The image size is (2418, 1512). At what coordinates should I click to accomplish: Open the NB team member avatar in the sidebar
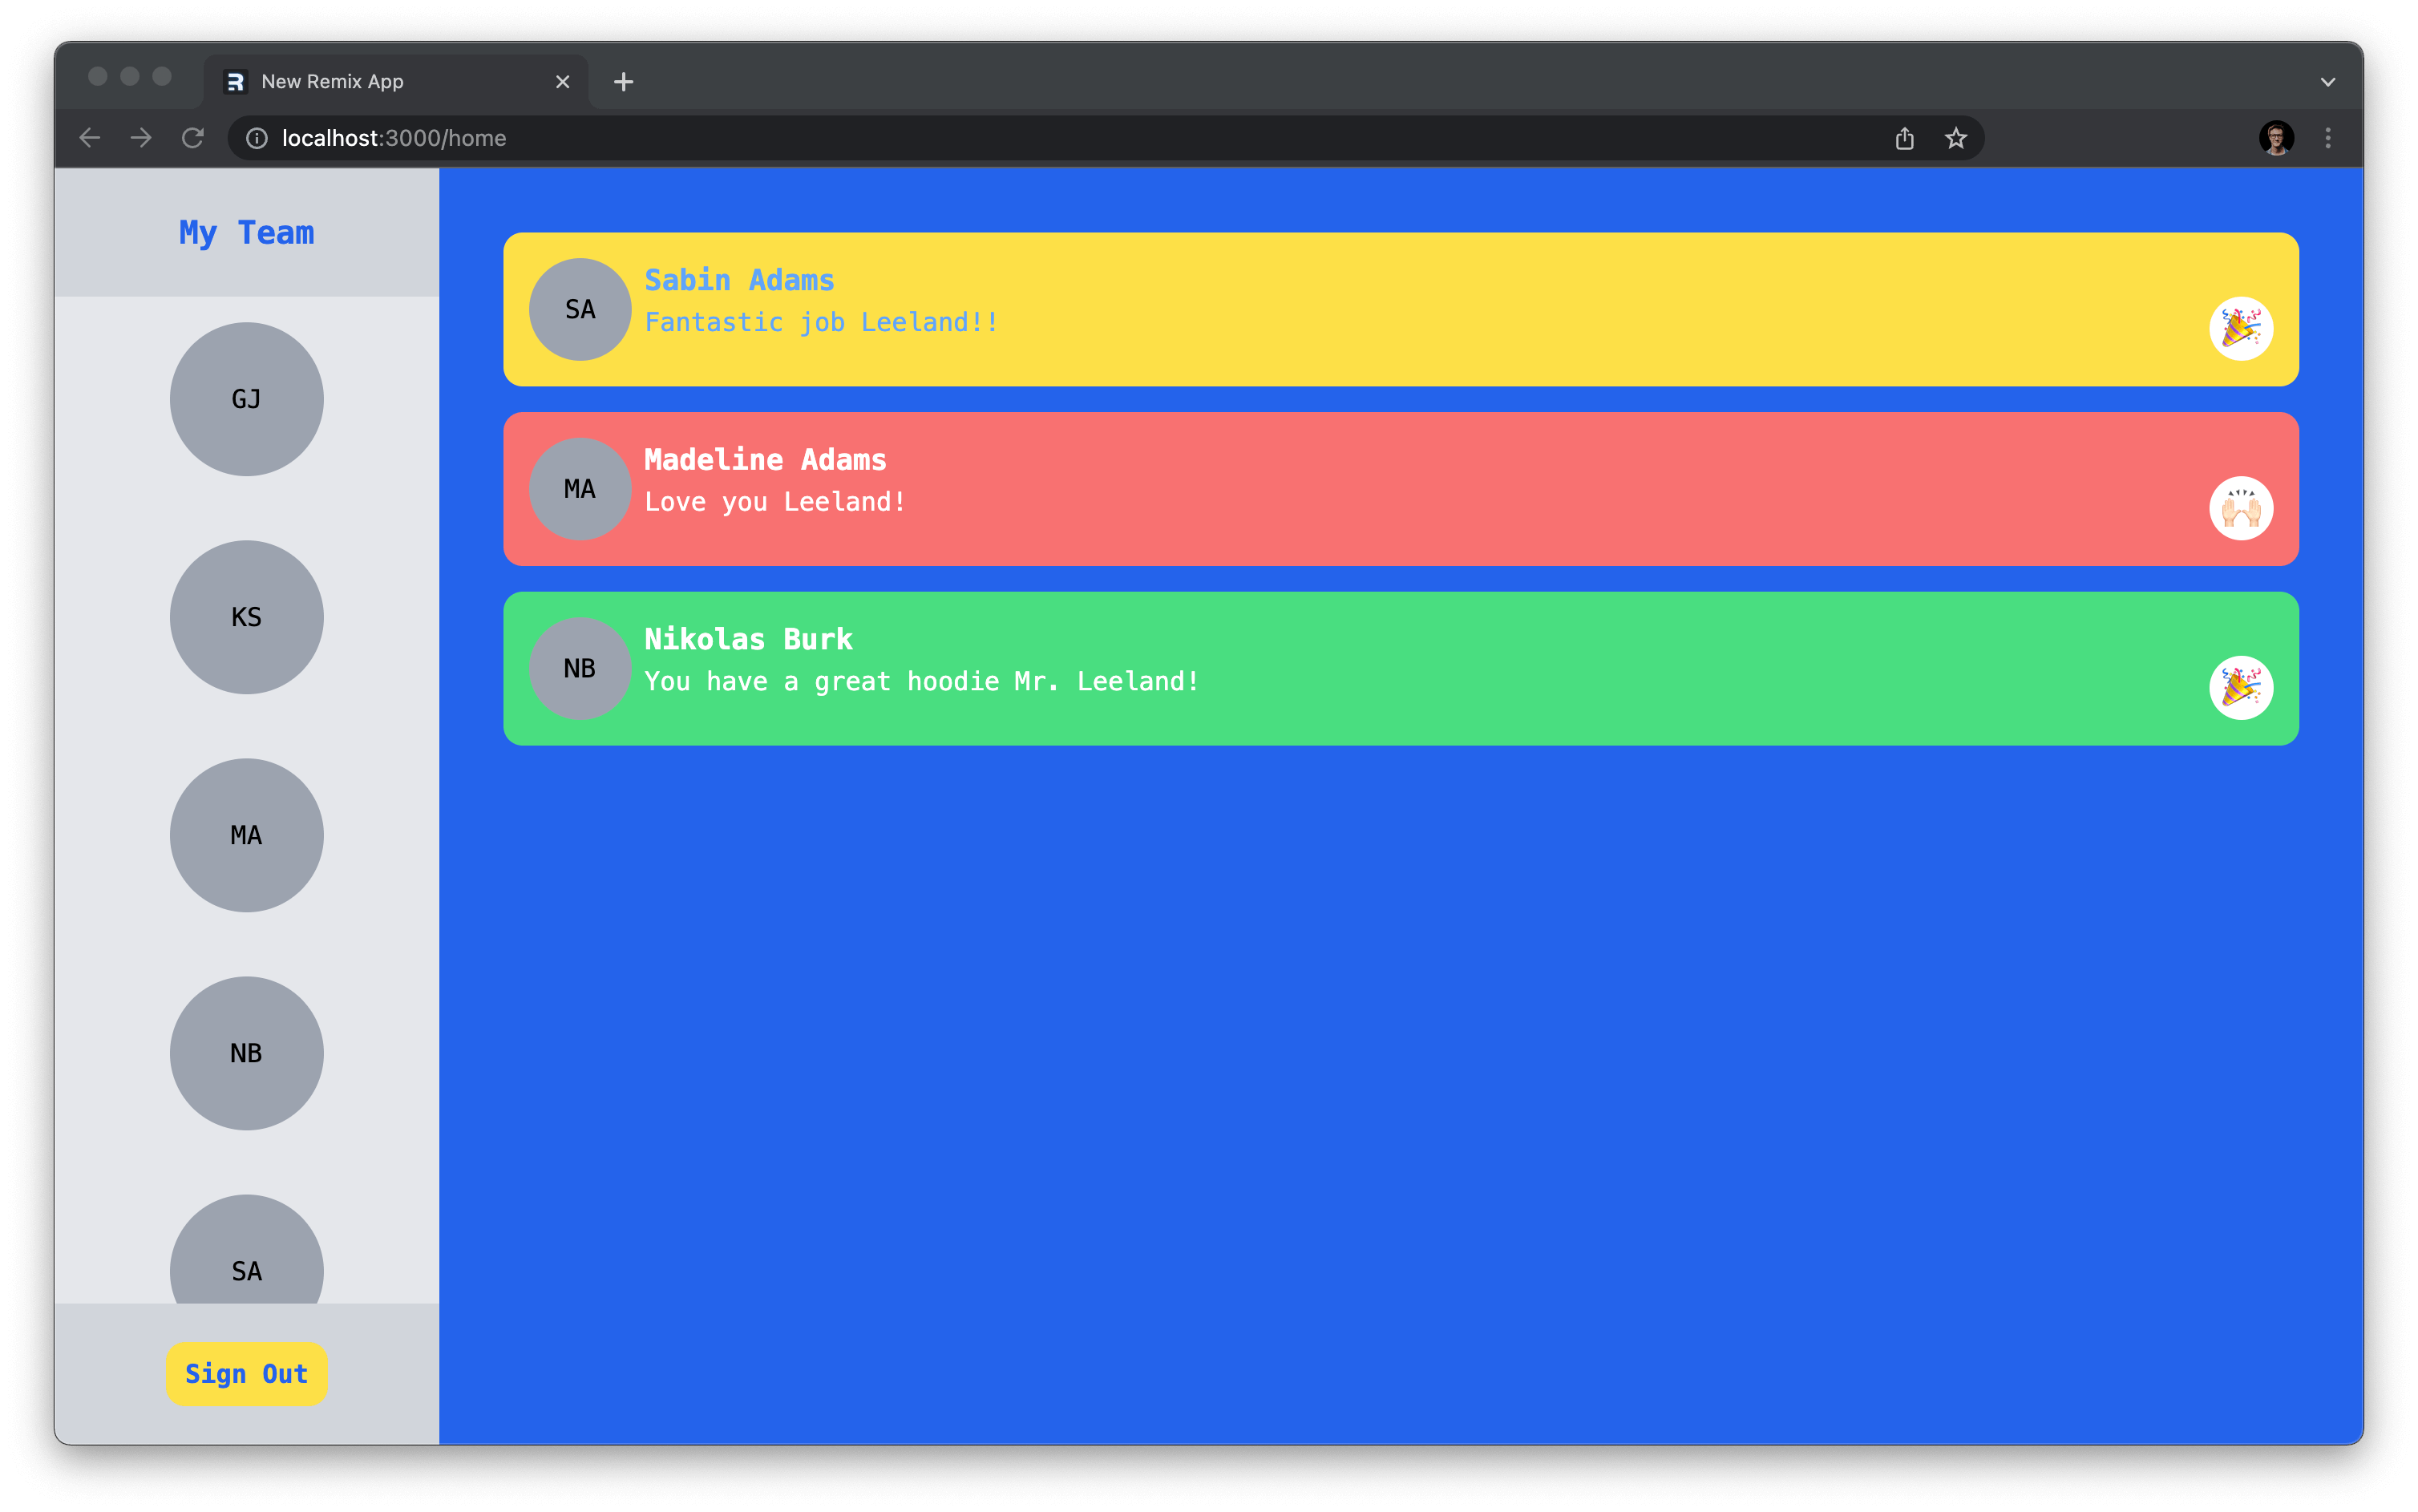246,1053
